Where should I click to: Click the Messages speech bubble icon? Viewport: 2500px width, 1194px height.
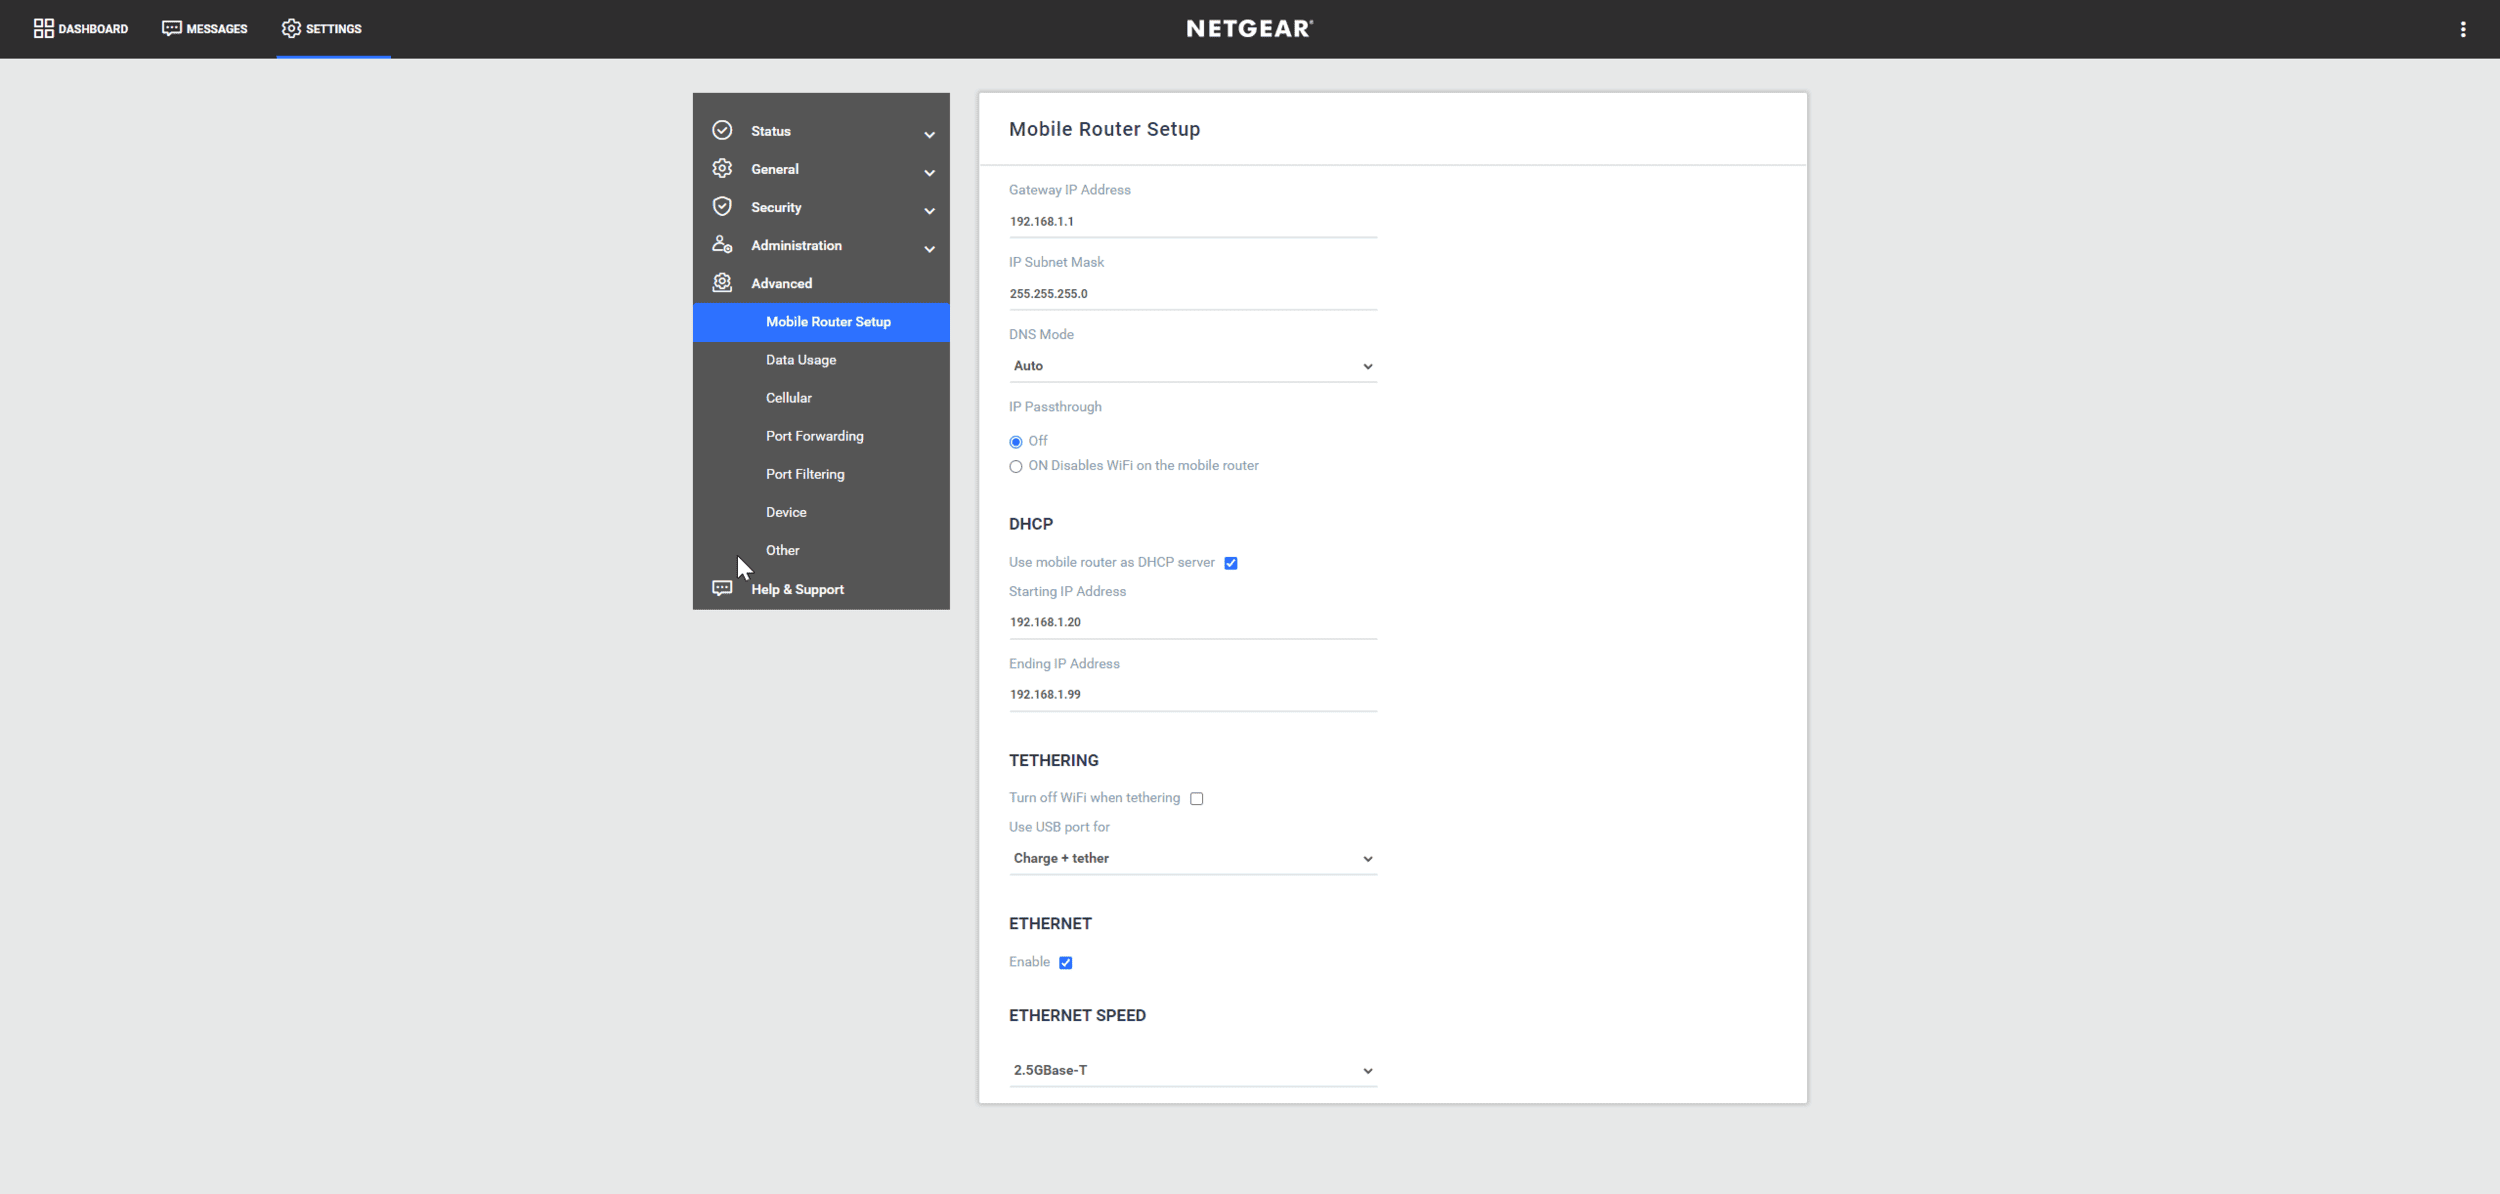click(x=171, y=28)
